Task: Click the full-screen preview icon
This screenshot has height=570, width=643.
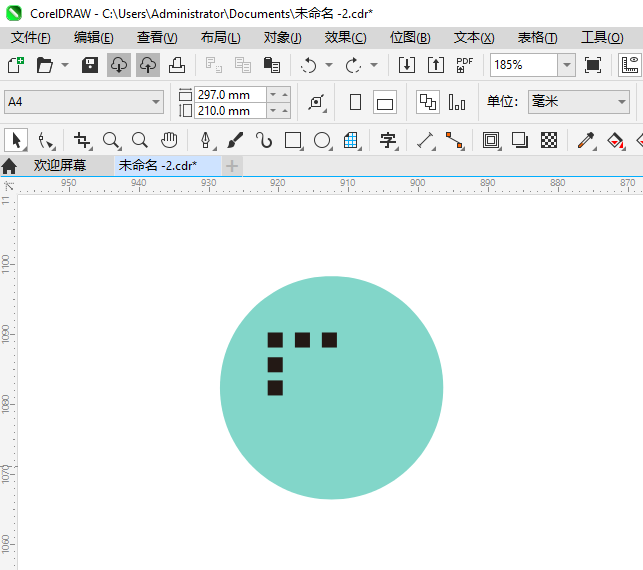Action: (x=593, y=65)
